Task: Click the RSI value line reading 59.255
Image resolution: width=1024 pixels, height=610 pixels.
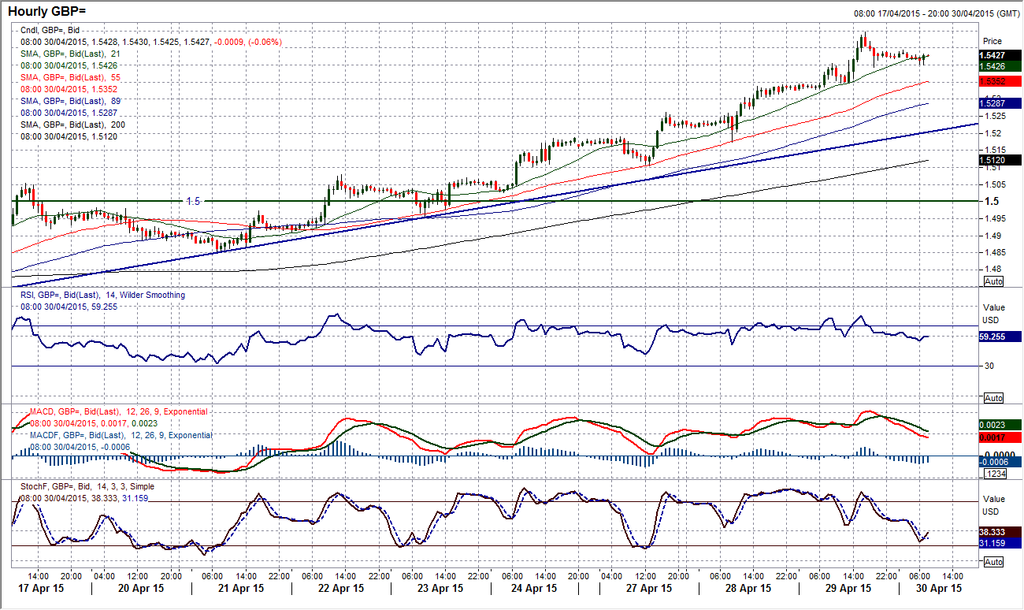Action: 69,306
